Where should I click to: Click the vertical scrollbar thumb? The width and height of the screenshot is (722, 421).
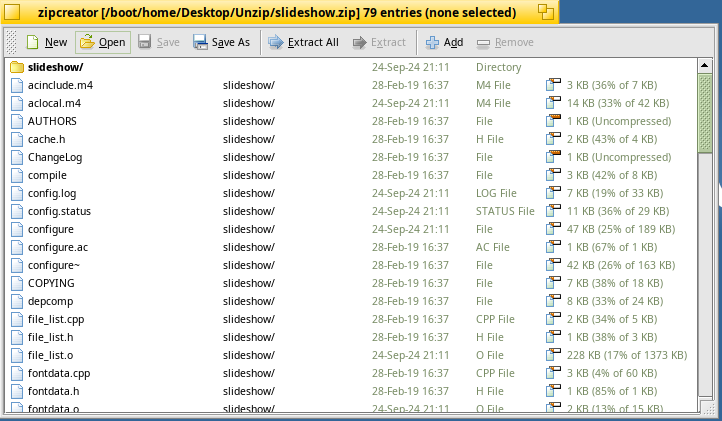click(x=705, y=113)
